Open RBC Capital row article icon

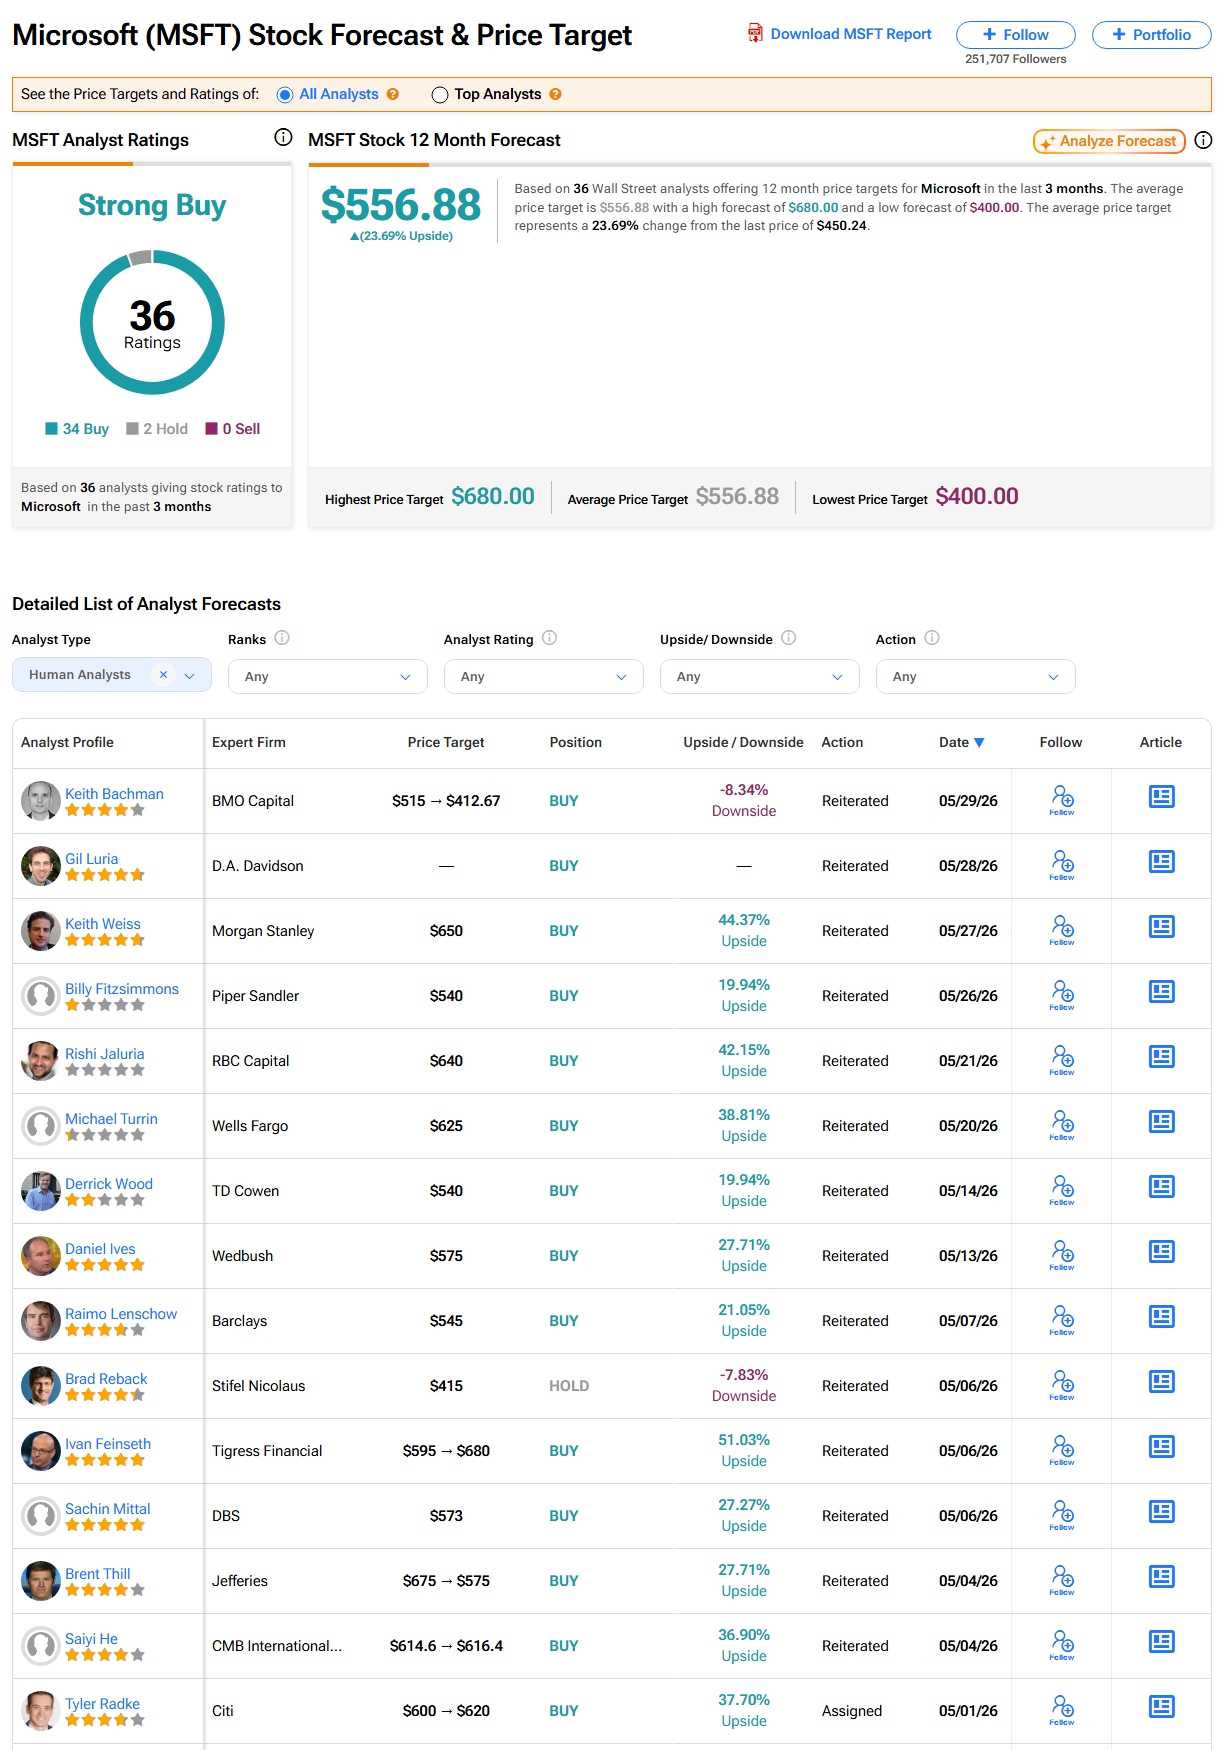pyautogui.click(x=1161, y=1057)
